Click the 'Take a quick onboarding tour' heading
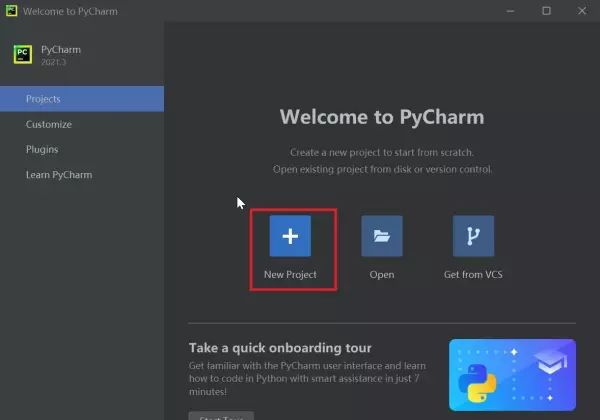Image resolution: width=600 pixels, height=420 pixels. point(280,348)
